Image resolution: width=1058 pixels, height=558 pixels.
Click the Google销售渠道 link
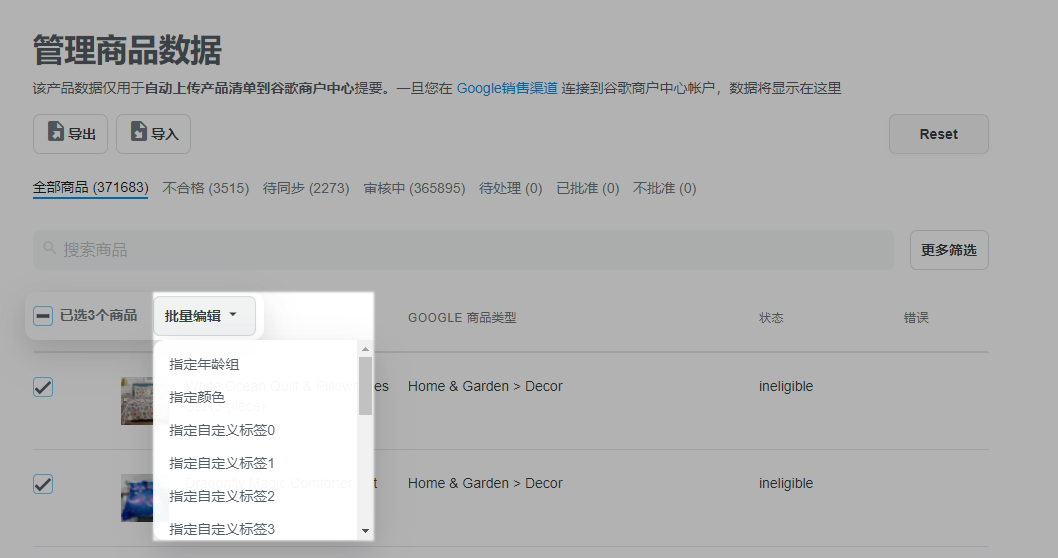click(507, 88)
